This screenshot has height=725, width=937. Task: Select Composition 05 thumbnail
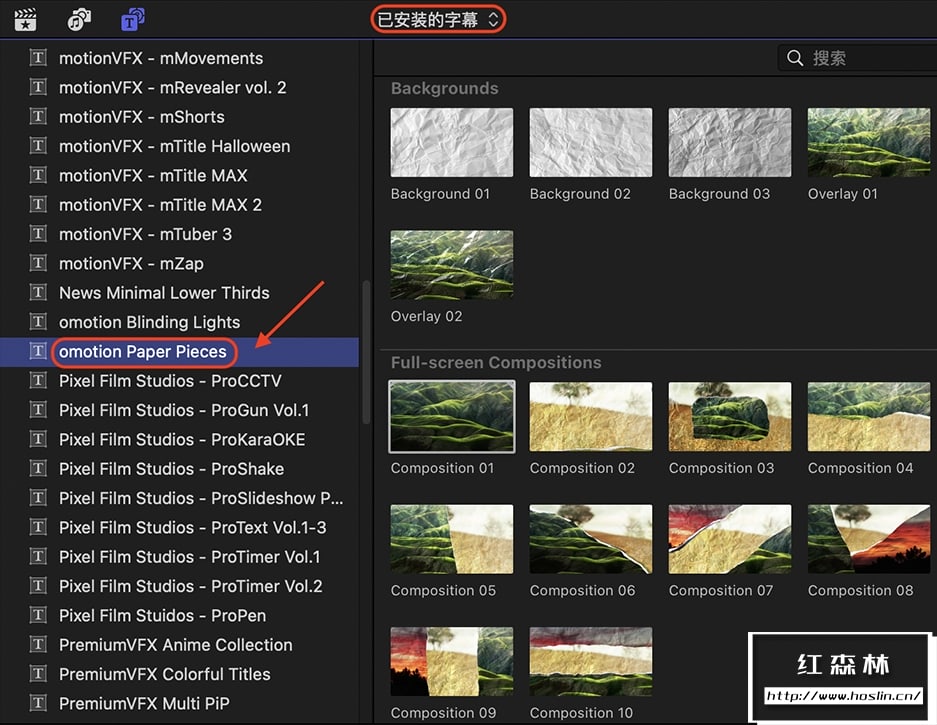452,539
